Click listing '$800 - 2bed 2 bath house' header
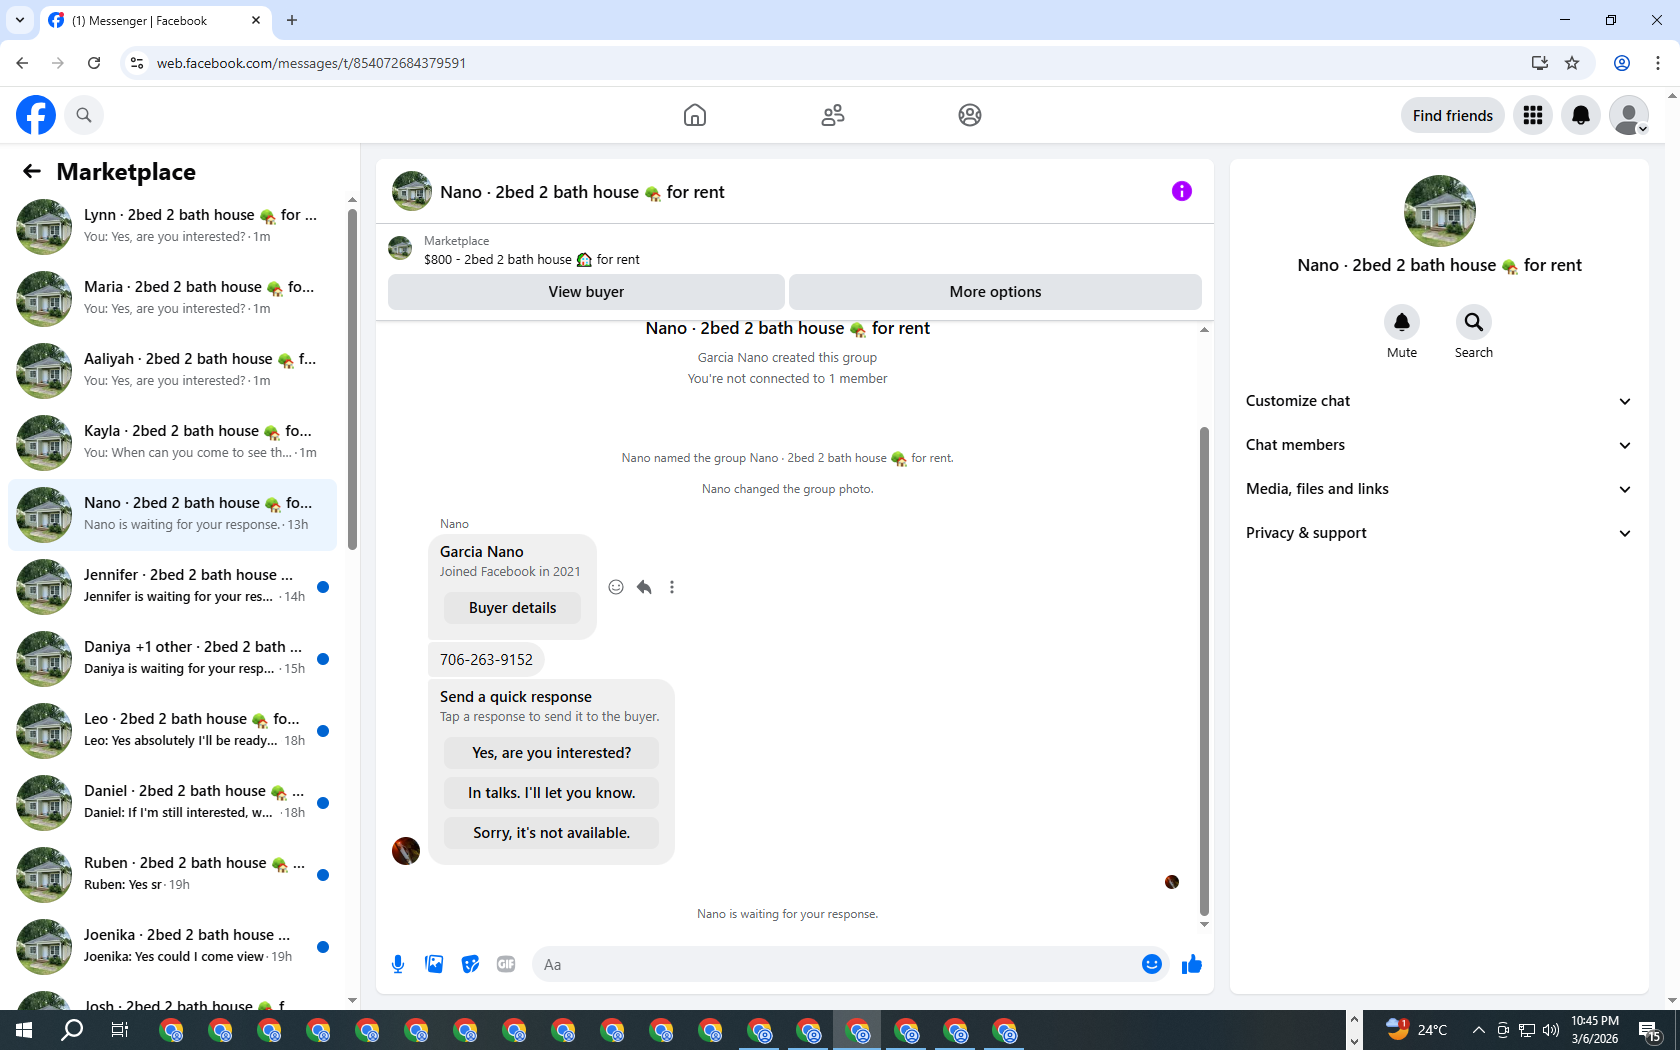The height and width of the screenshot is (1050, 1680). (532, 259)
